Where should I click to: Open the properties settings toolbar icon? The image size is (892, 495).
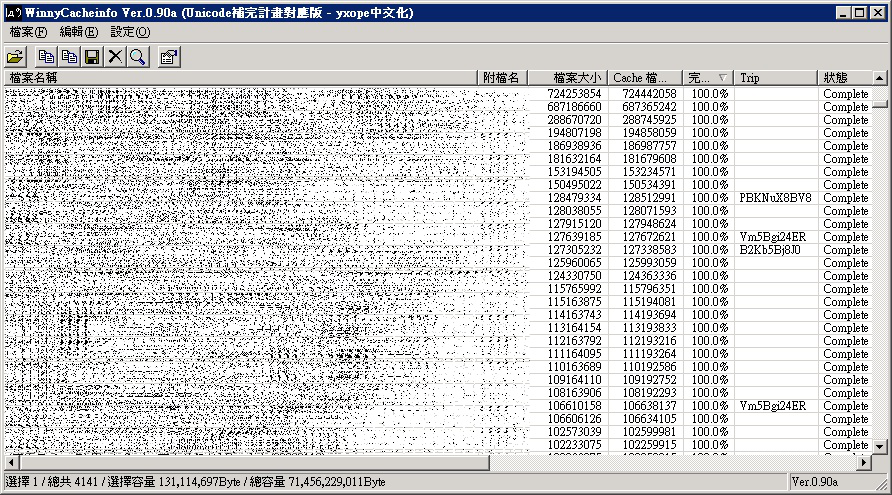tap(168, 57)
